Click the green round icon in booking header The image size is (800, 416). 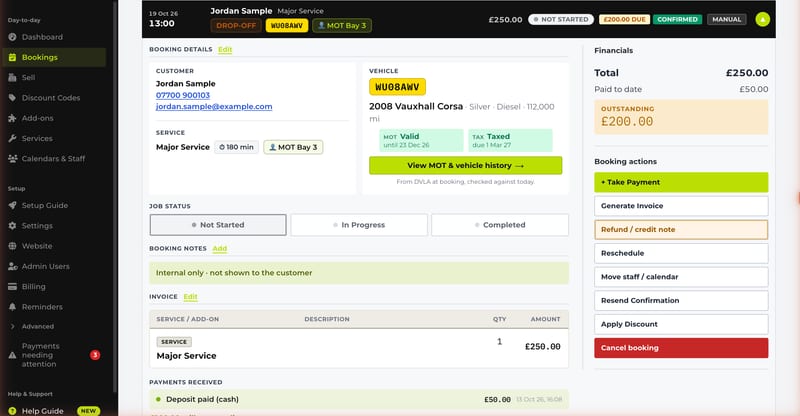(x=762, y=19)
